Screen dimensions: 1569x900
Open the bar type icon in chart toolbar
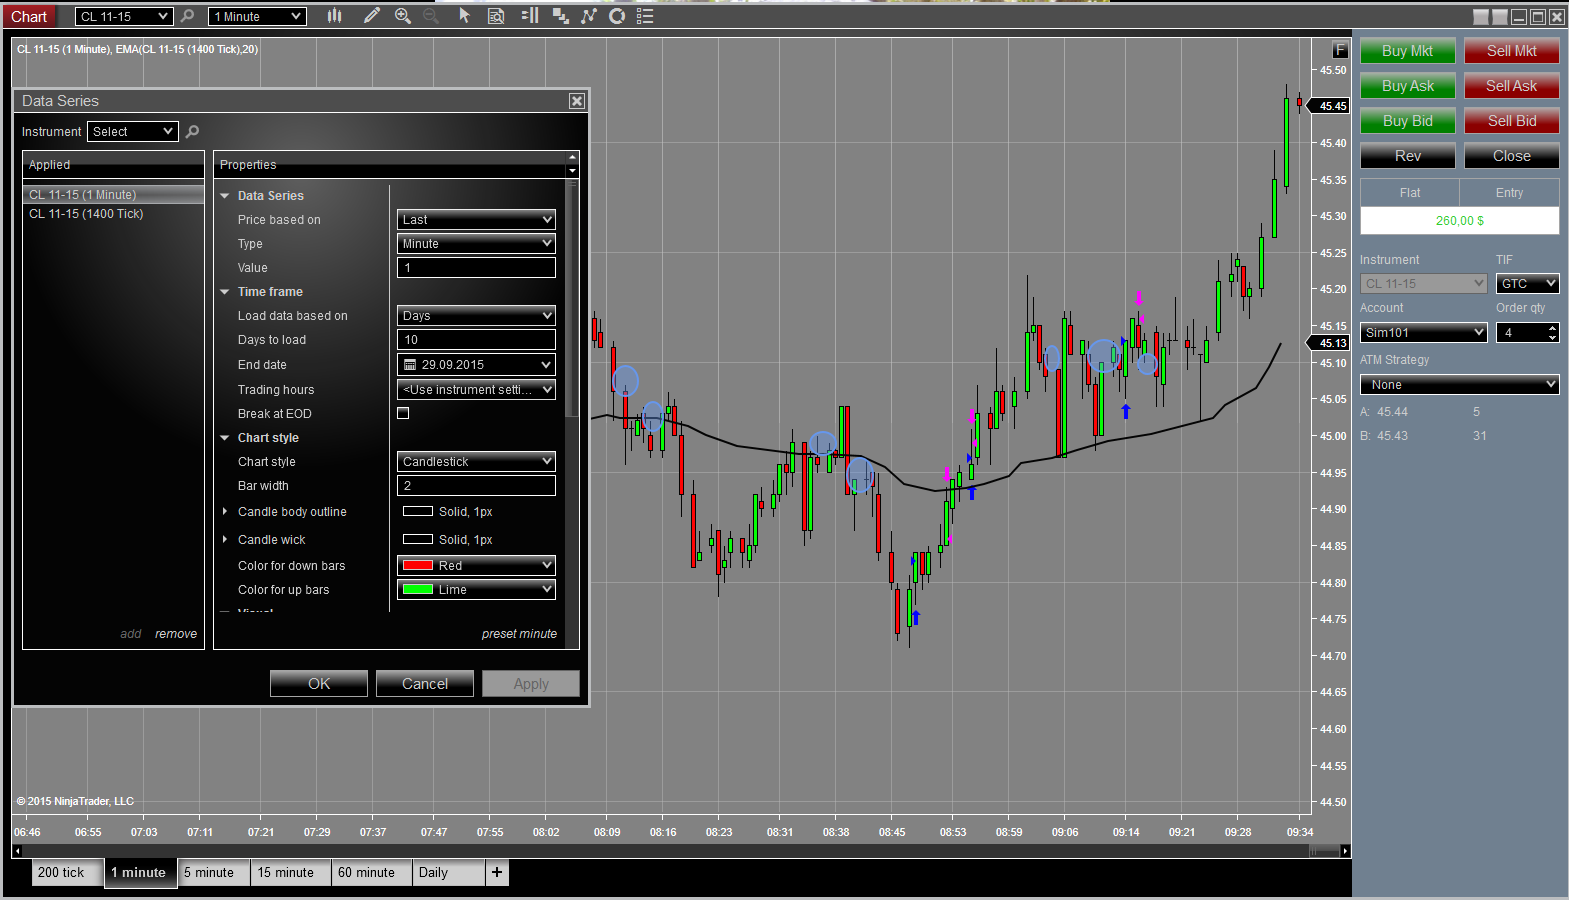point(335,16)
